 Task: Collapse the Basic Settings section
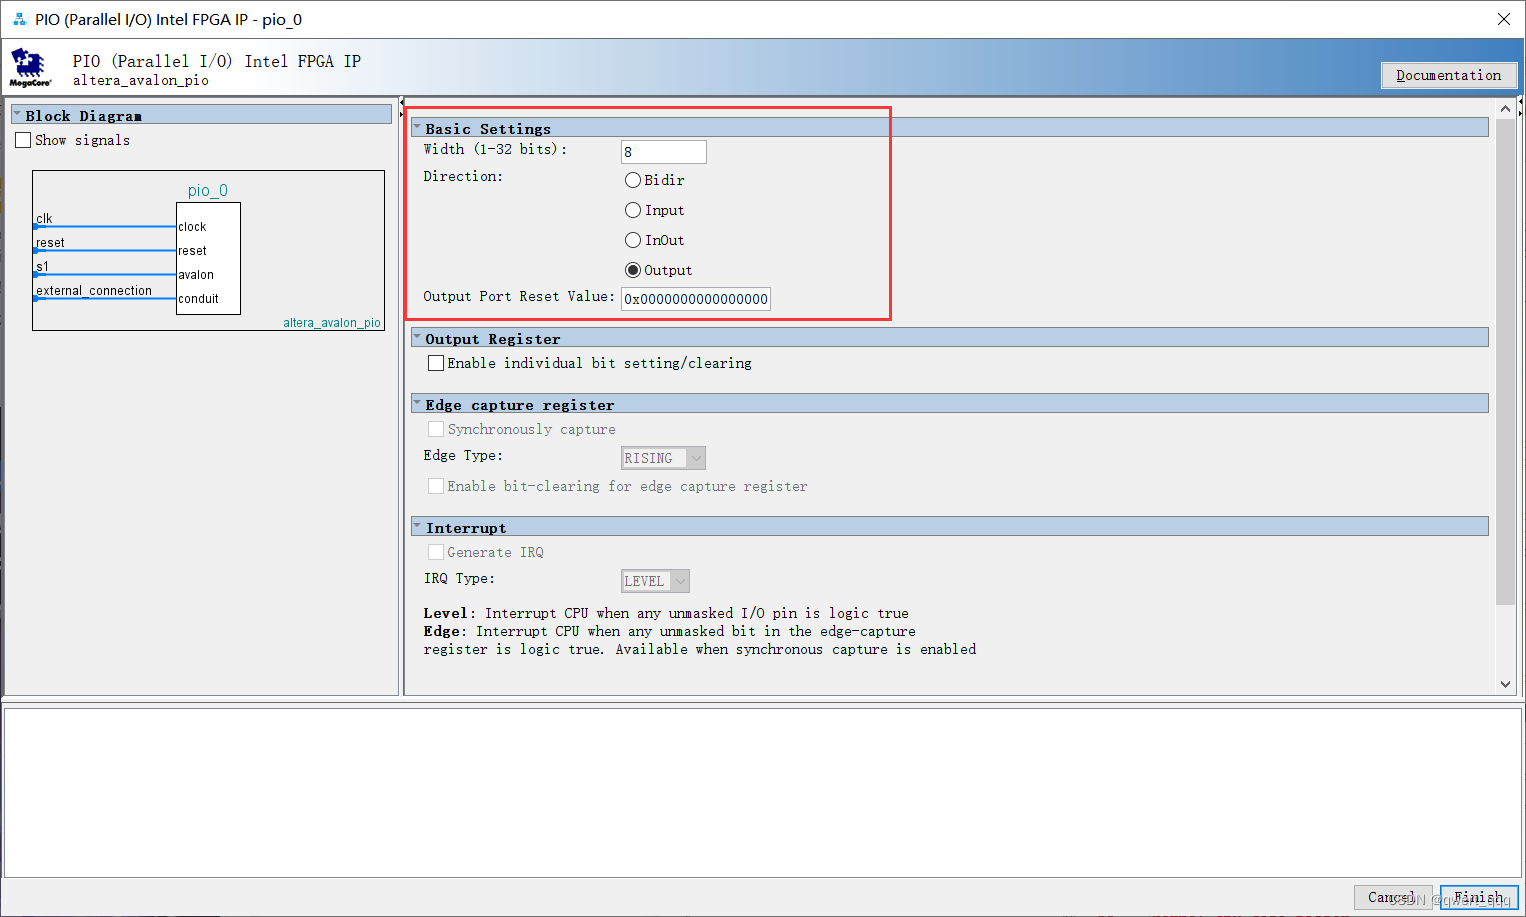[x=417, y=128]
